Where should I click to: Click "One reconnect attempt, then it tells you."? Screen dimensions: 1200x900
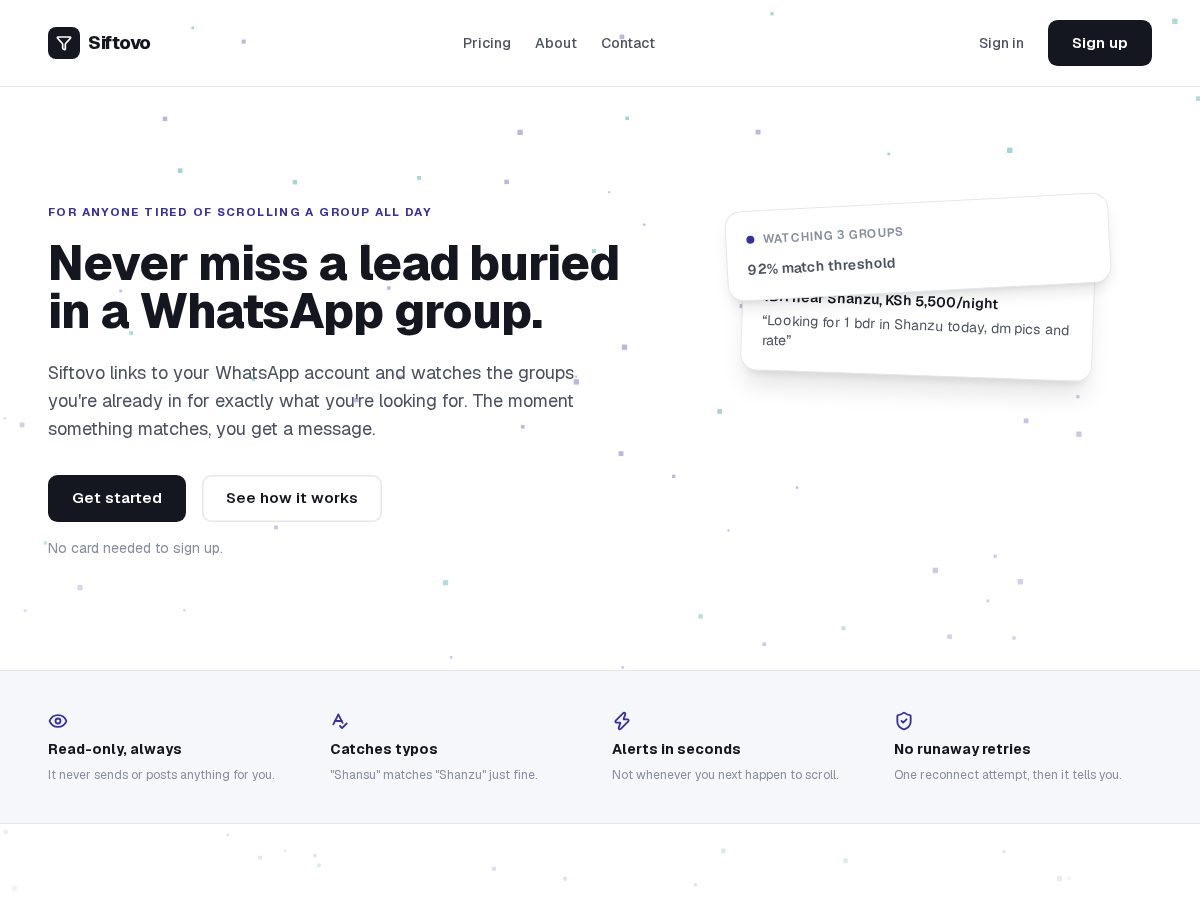click(1008, 775)
